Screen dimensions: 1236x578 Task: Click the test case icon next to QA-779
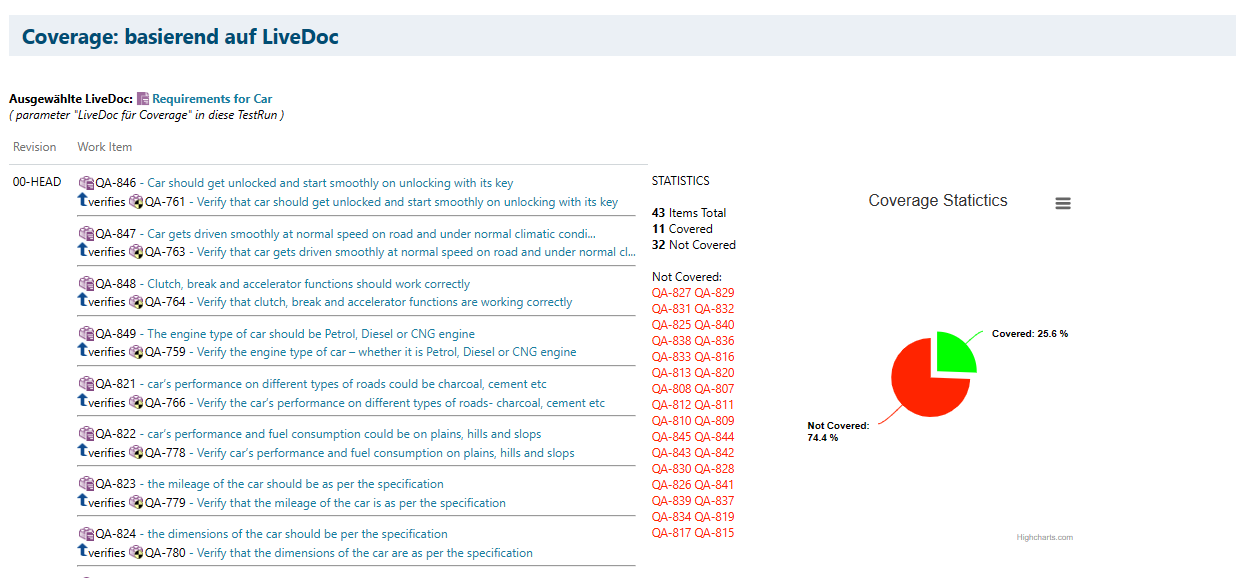coord(136,503)
